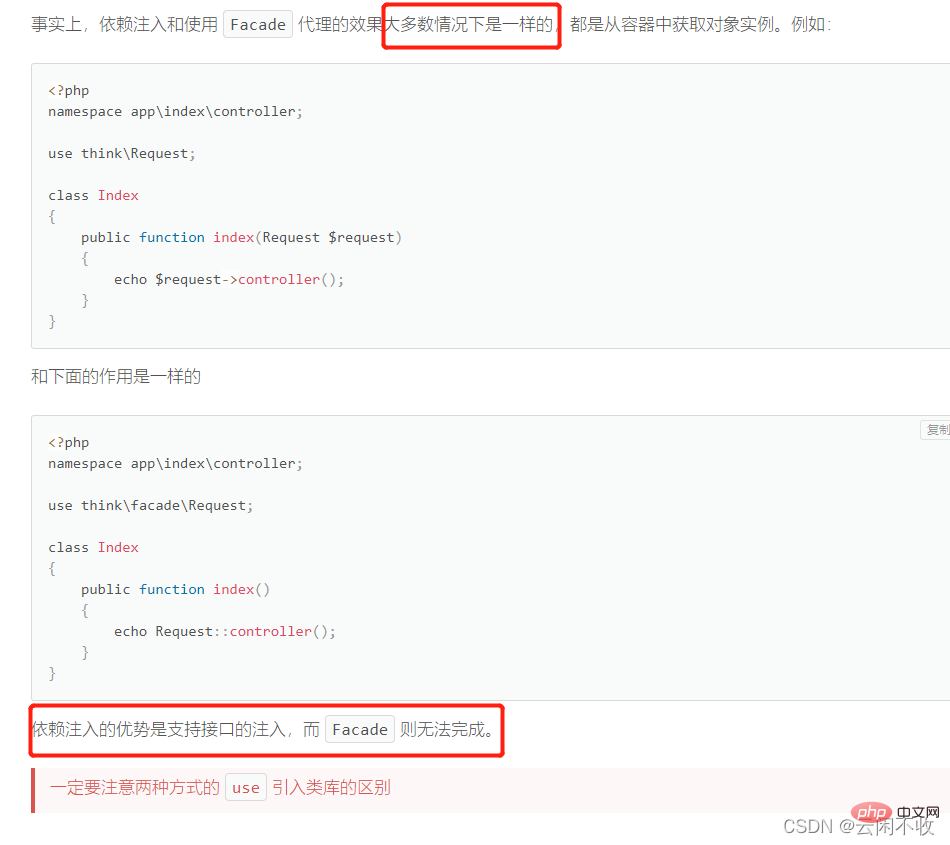Viewport: 950px width, 845px height.
Task: Click the text 和下面的作用是一样的
Action: click(116, 376)
